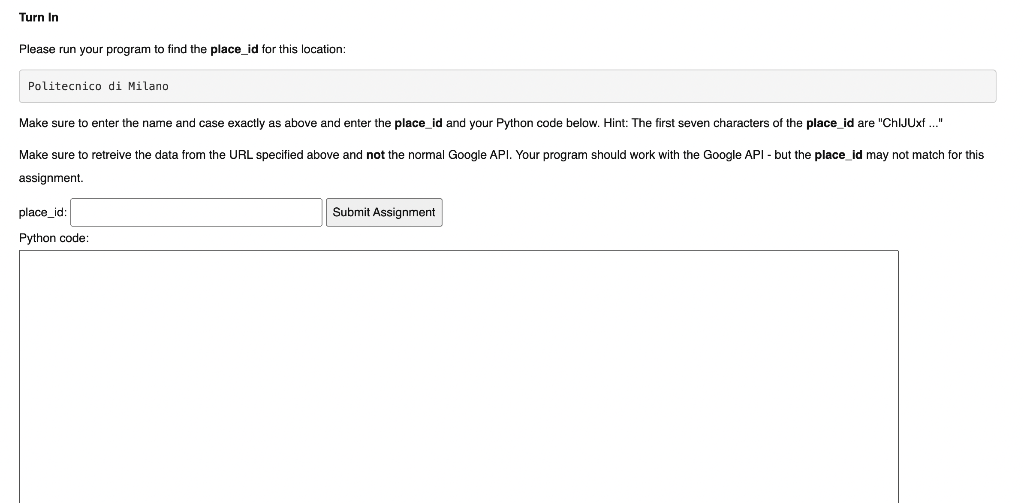Click the "Turn In" heading
Screen dimensions: 1024x503
click(39, 17)
